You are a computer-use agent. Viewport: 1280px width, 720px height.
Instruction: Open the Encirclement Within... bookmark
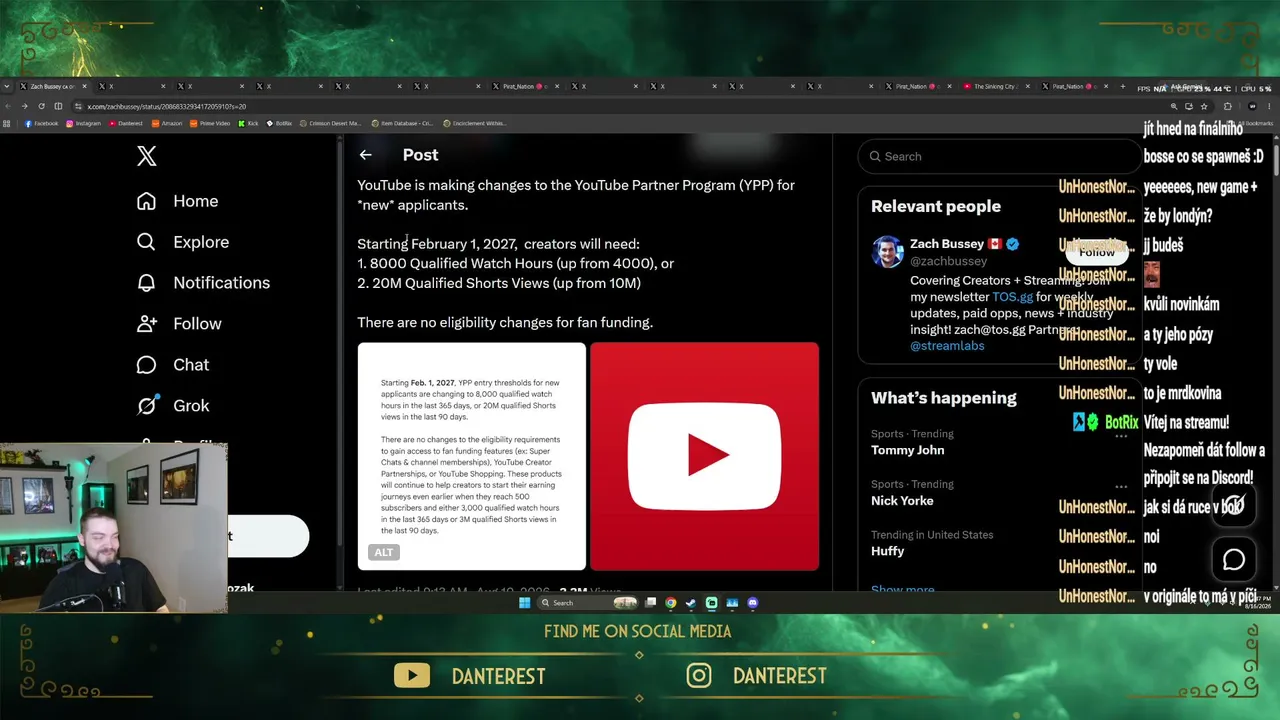click(x=475, y=124)
